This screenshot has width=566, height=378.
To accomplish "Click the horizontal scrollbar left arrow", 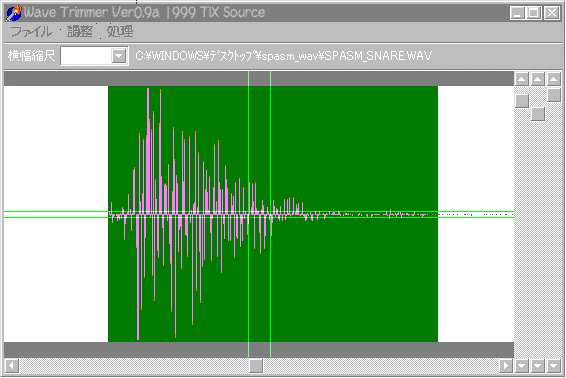I will click(x=12, y=366).
